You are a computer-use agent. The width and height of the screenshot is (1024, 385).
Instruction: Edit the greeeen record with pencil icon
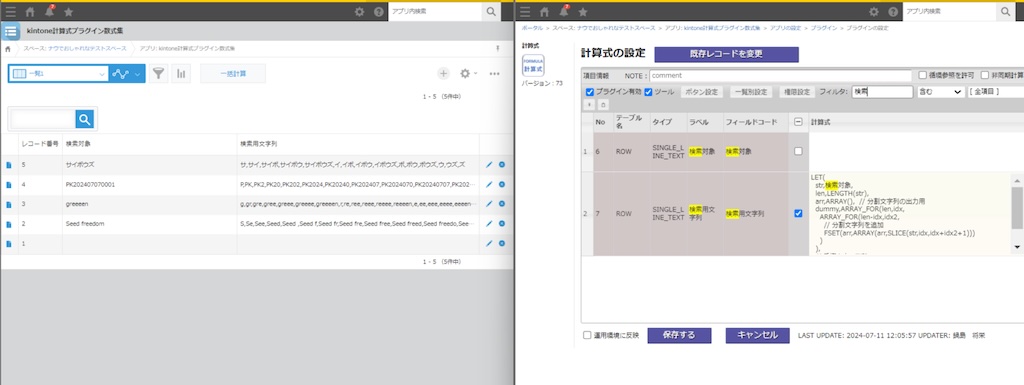(x=489, y=204)
